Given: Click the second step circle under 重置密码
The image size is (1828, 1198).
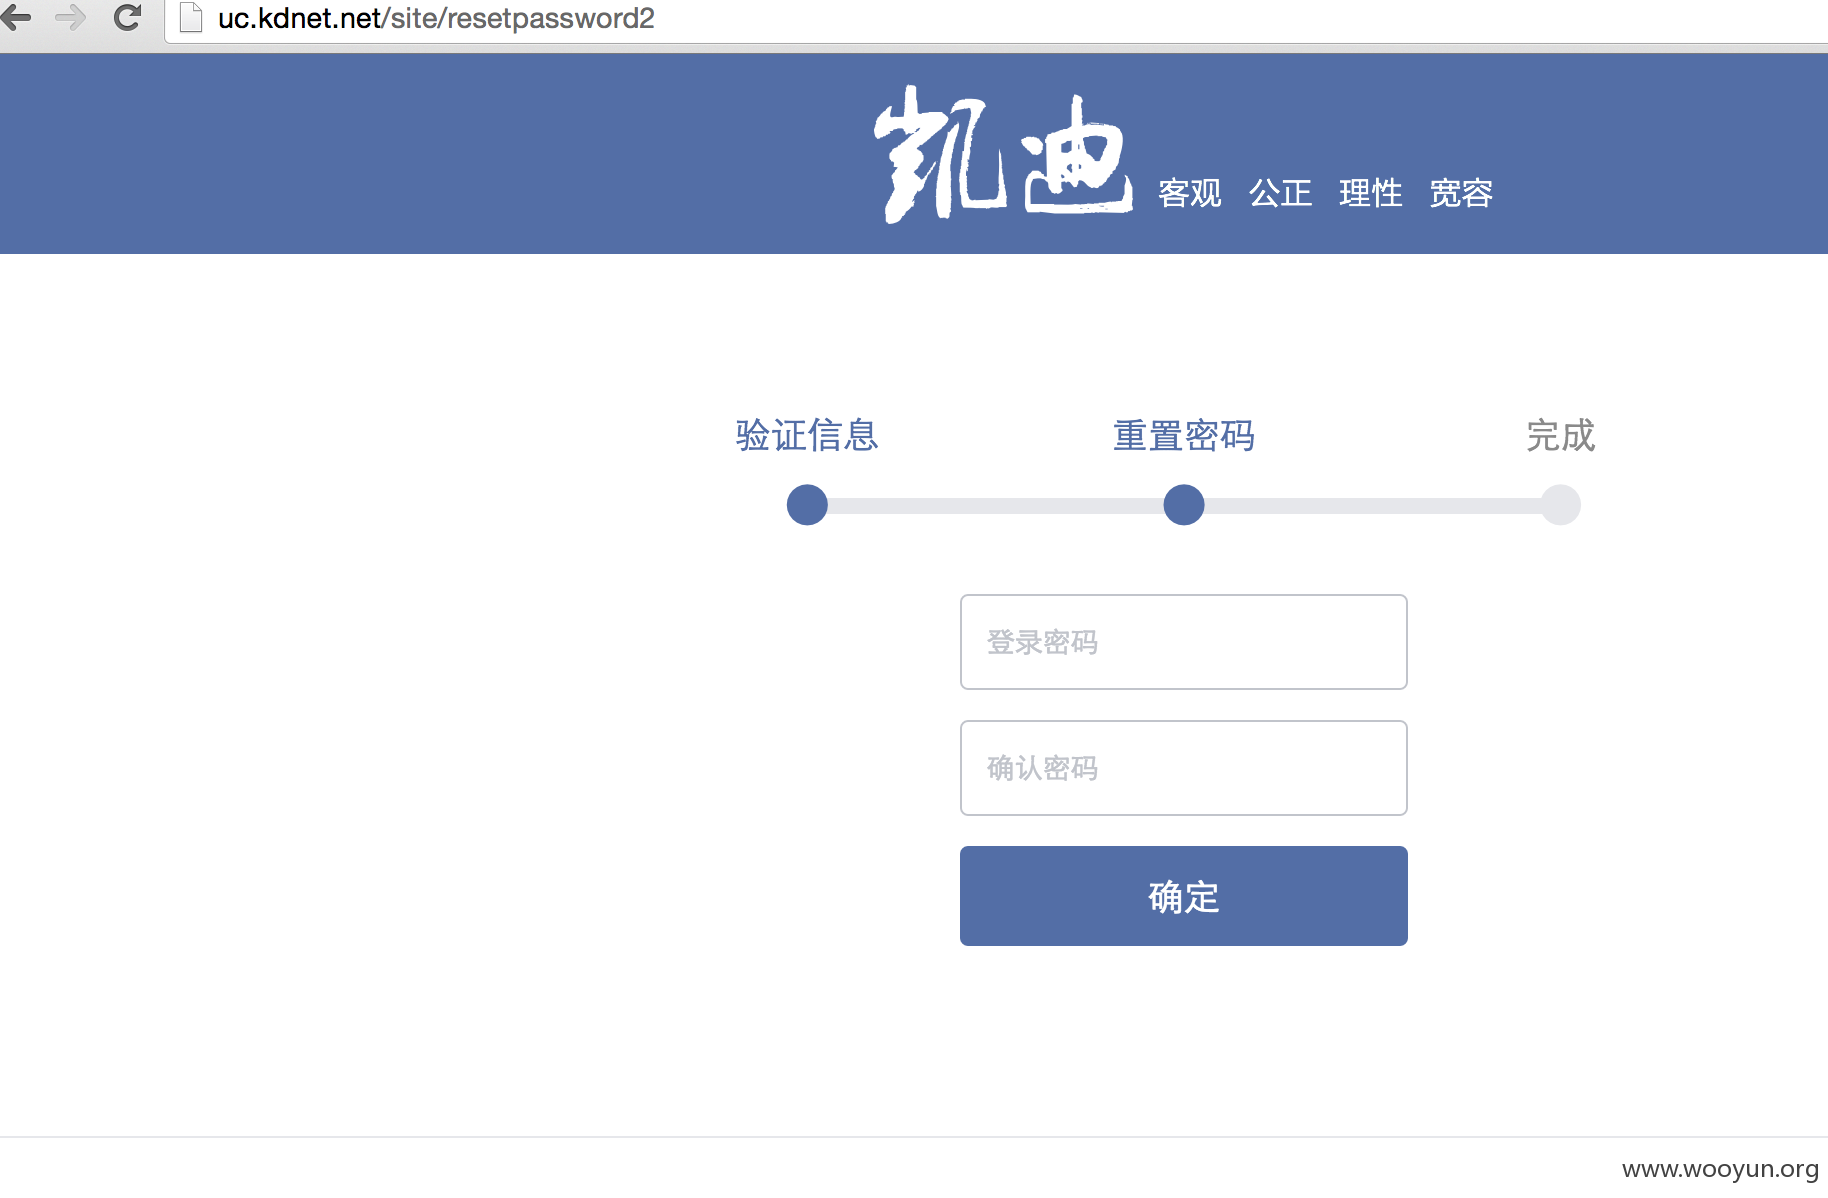Looking at the screenshot, I should coord(1184,505).
